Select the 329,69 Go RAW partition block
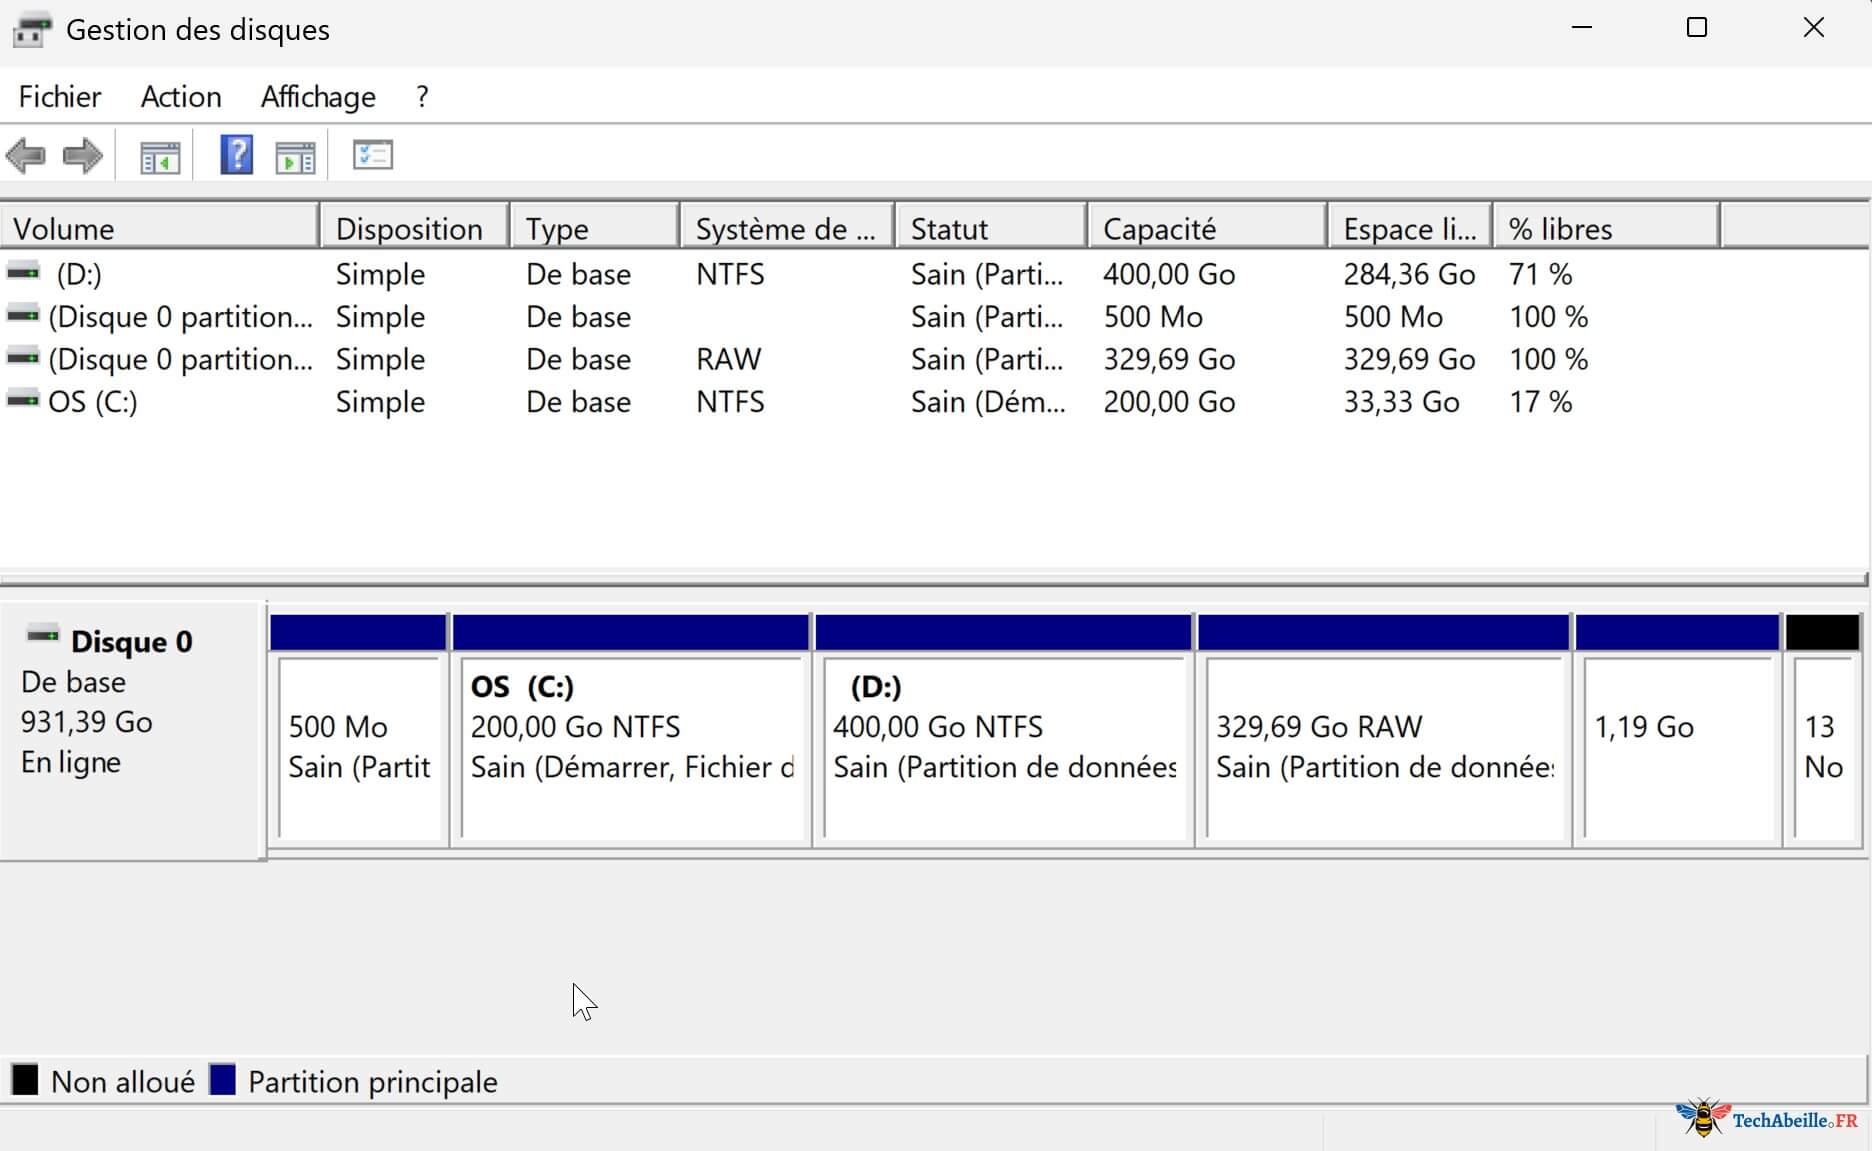The height and width of the screenshot is (1151, 1872). coord(1384,745)
